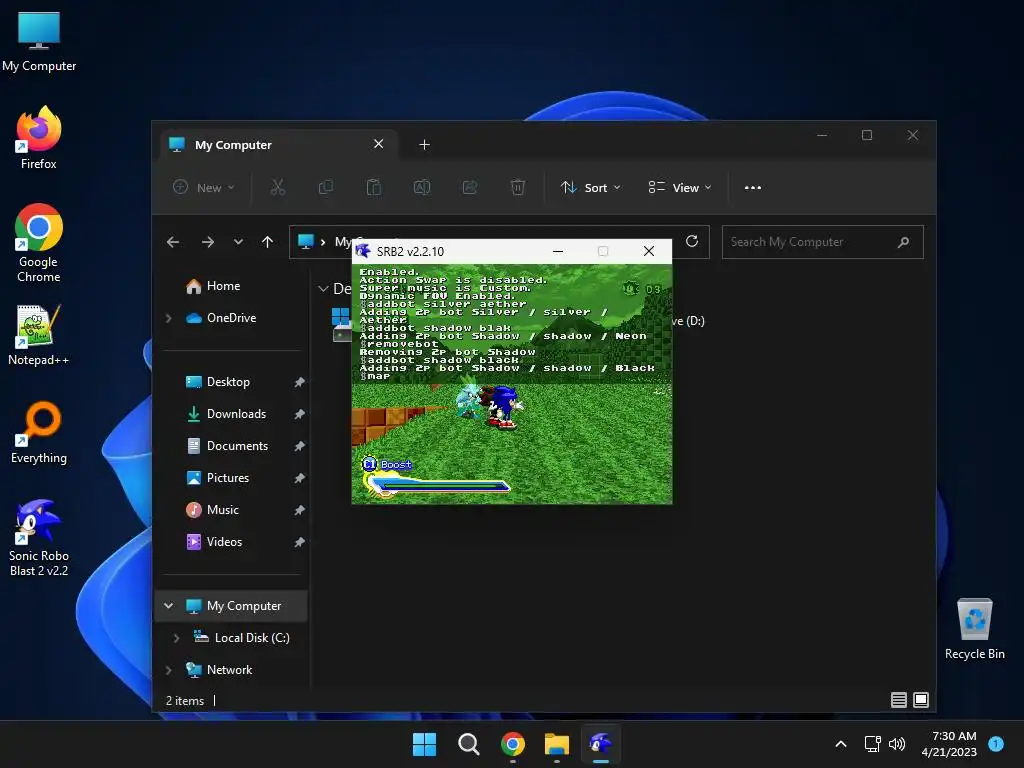This screenshot has width=1024, height=768.
Task: Open Google Chrome desktop shortcut
Action: [39, 242]
